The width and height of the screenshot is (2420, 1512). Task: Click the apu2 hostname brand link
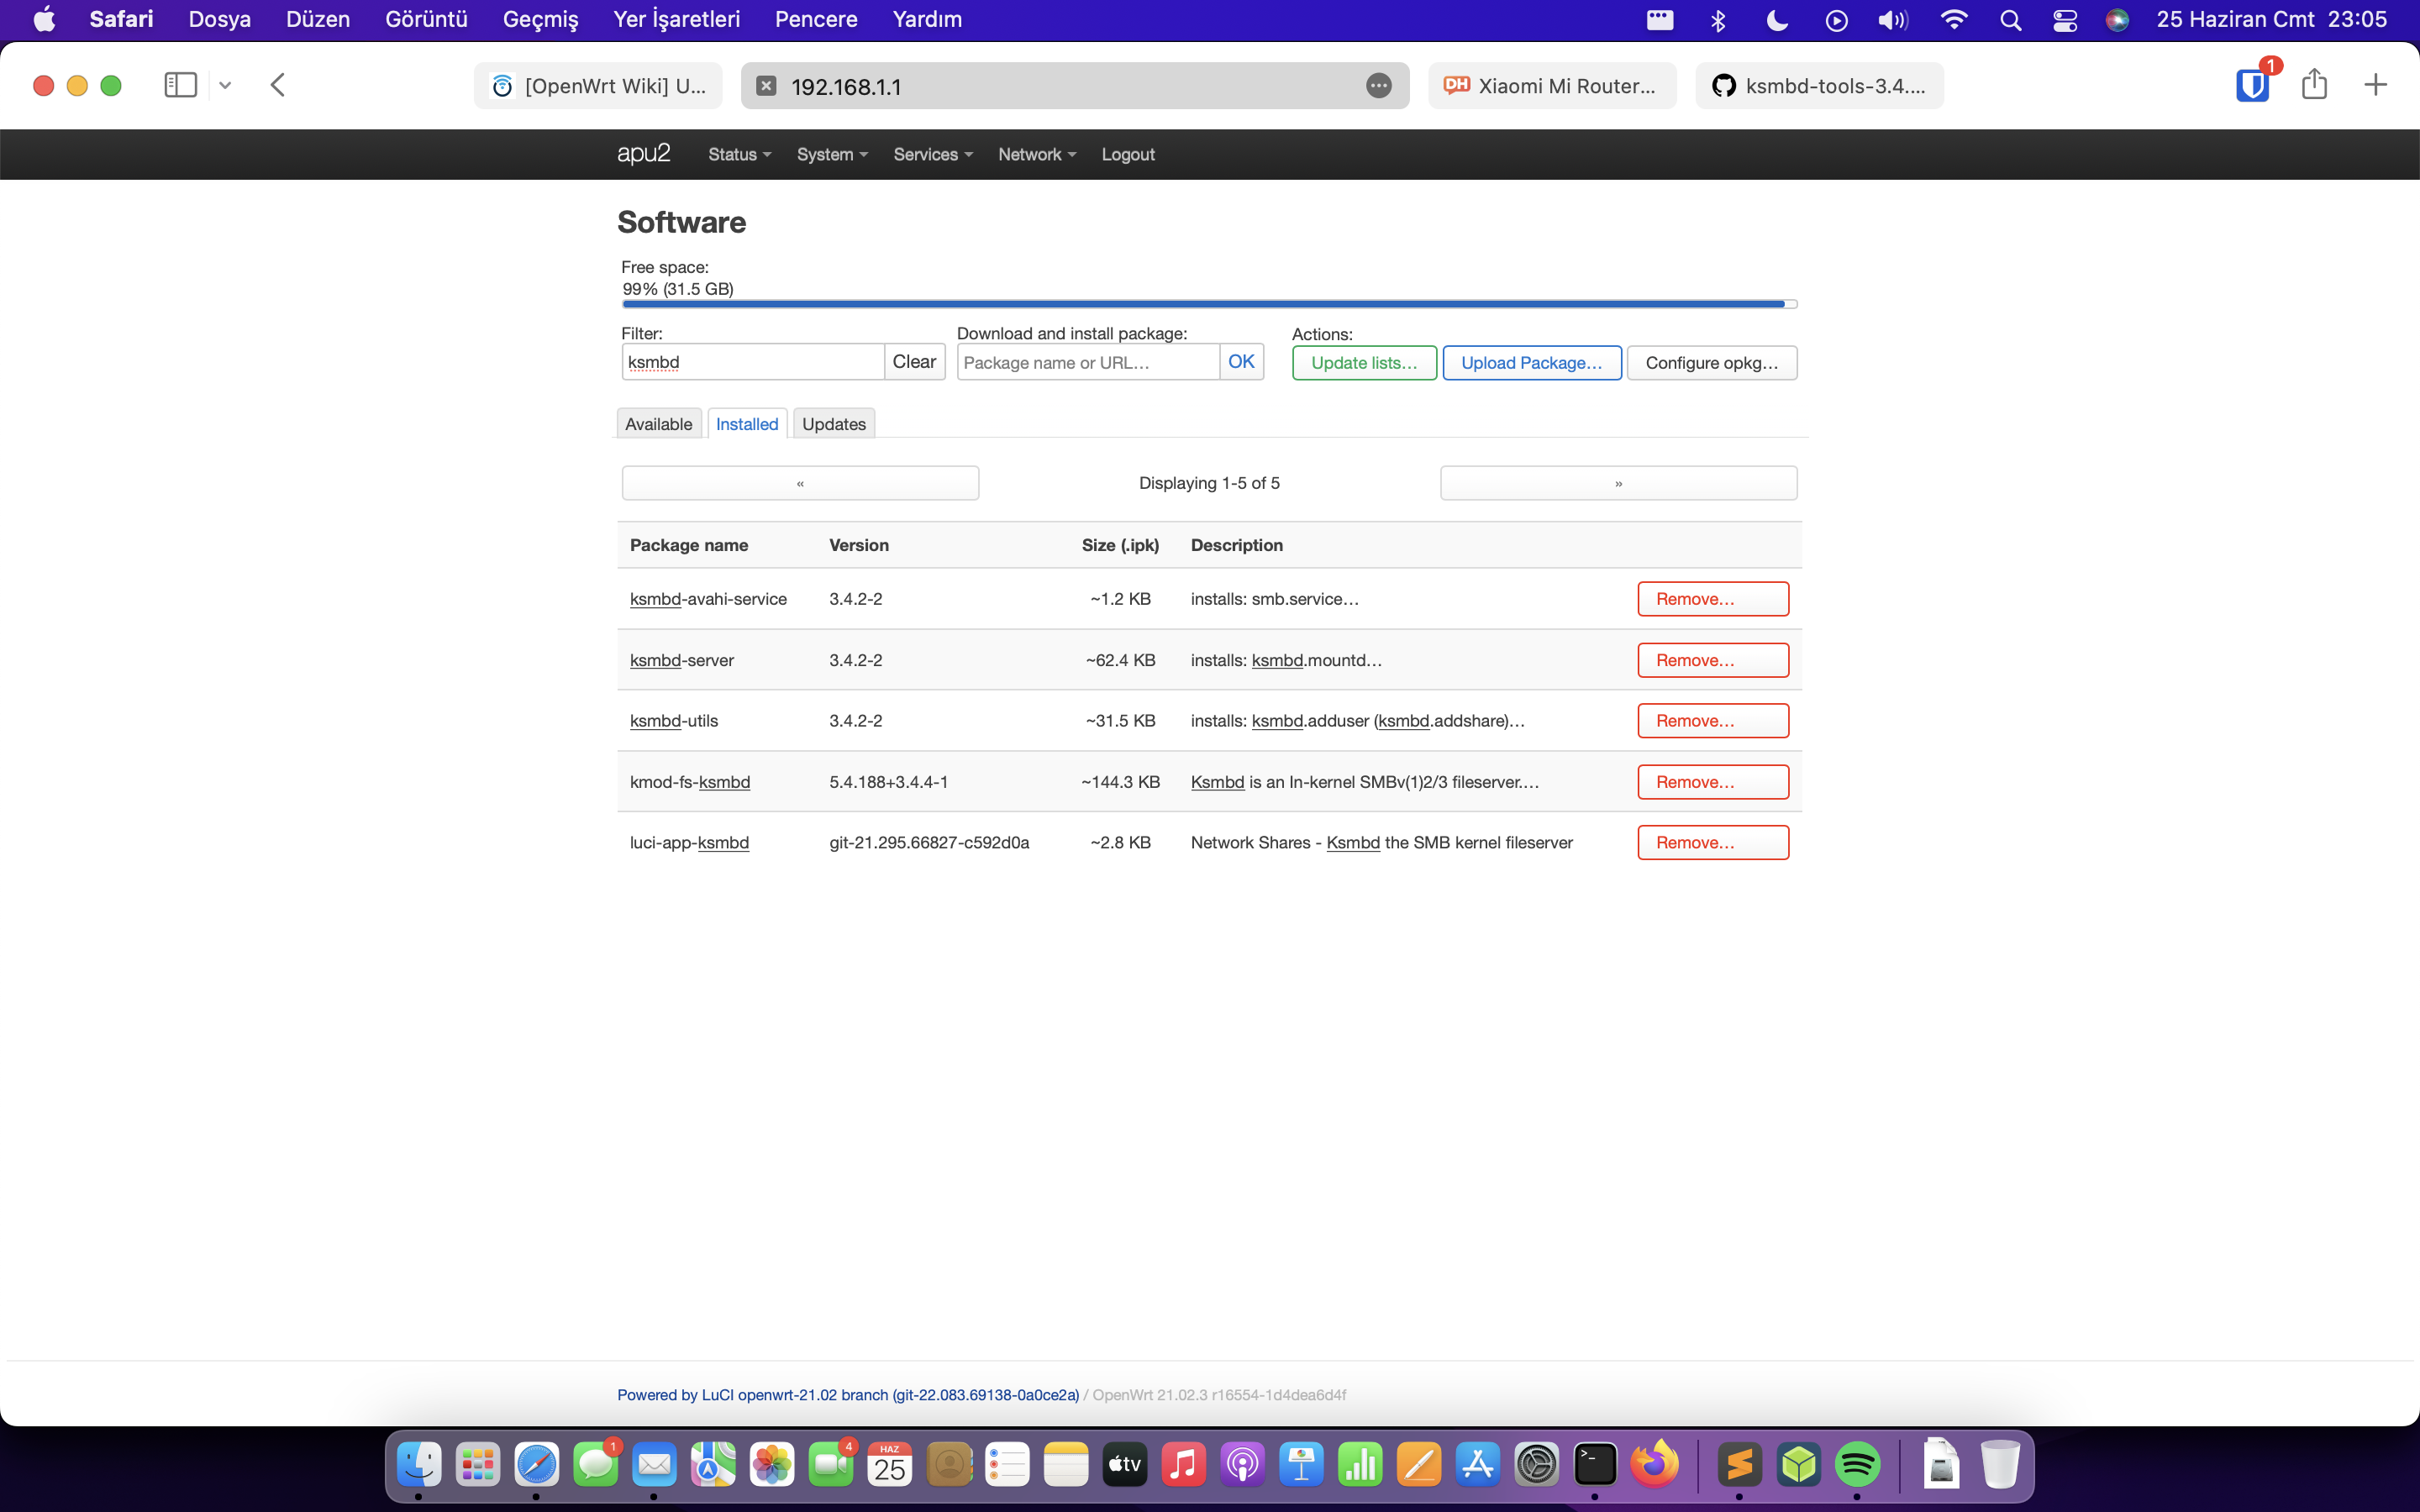643,153
